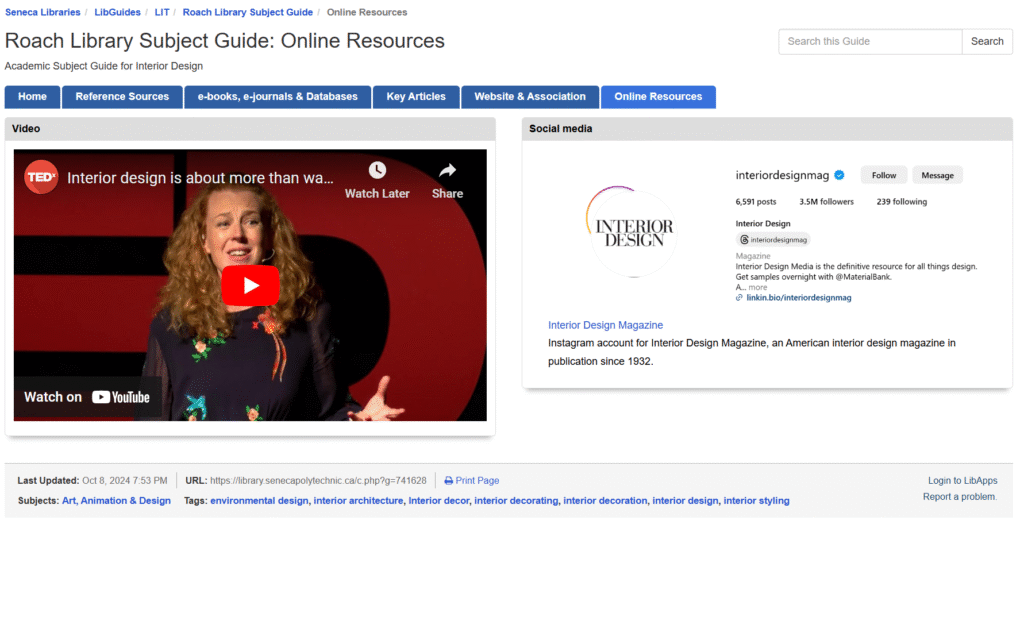This screenshot has height=632, width=1024.
Task: Click the Message button
Action: click(x=937, y=175)
